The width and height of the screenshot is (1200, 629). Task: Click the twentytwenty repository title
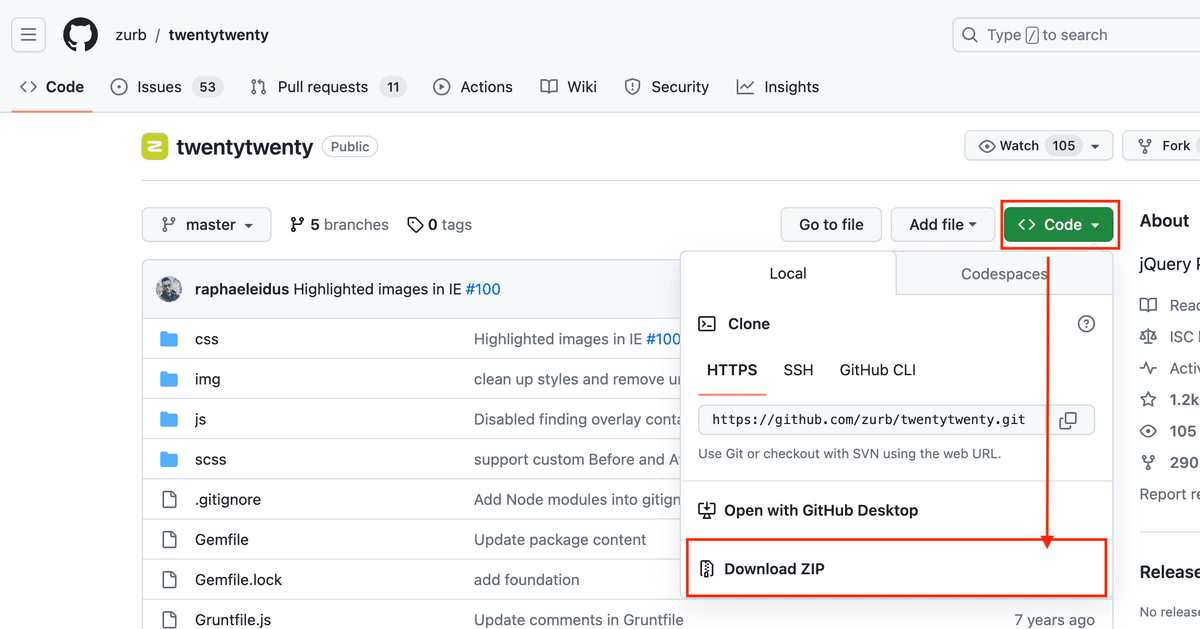pyautogui.click(x=244, y=147)
